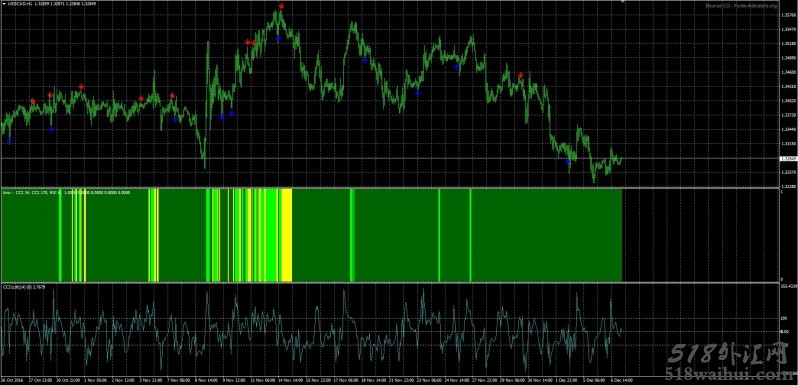
Task: Click the light green stripe near 24 Nov
Action: point(470,235)
